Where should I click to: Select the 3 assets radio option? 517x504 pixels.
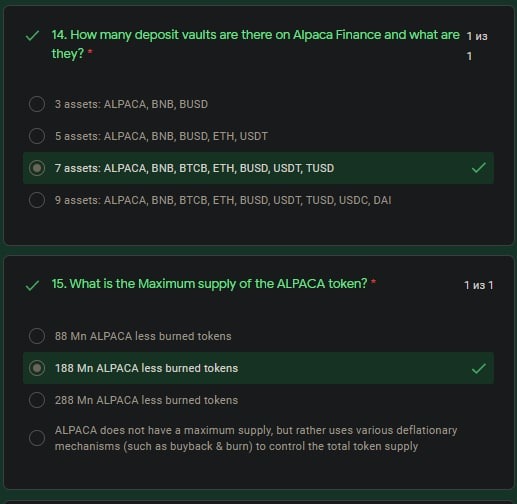pos(37,104)
